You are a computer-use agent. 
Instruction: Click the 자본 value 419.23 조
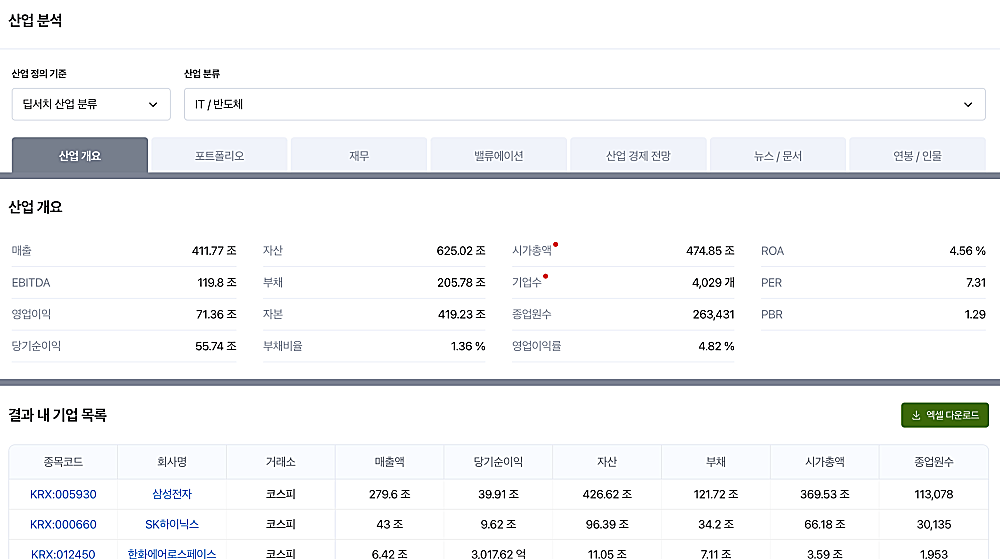pos(462,314)
